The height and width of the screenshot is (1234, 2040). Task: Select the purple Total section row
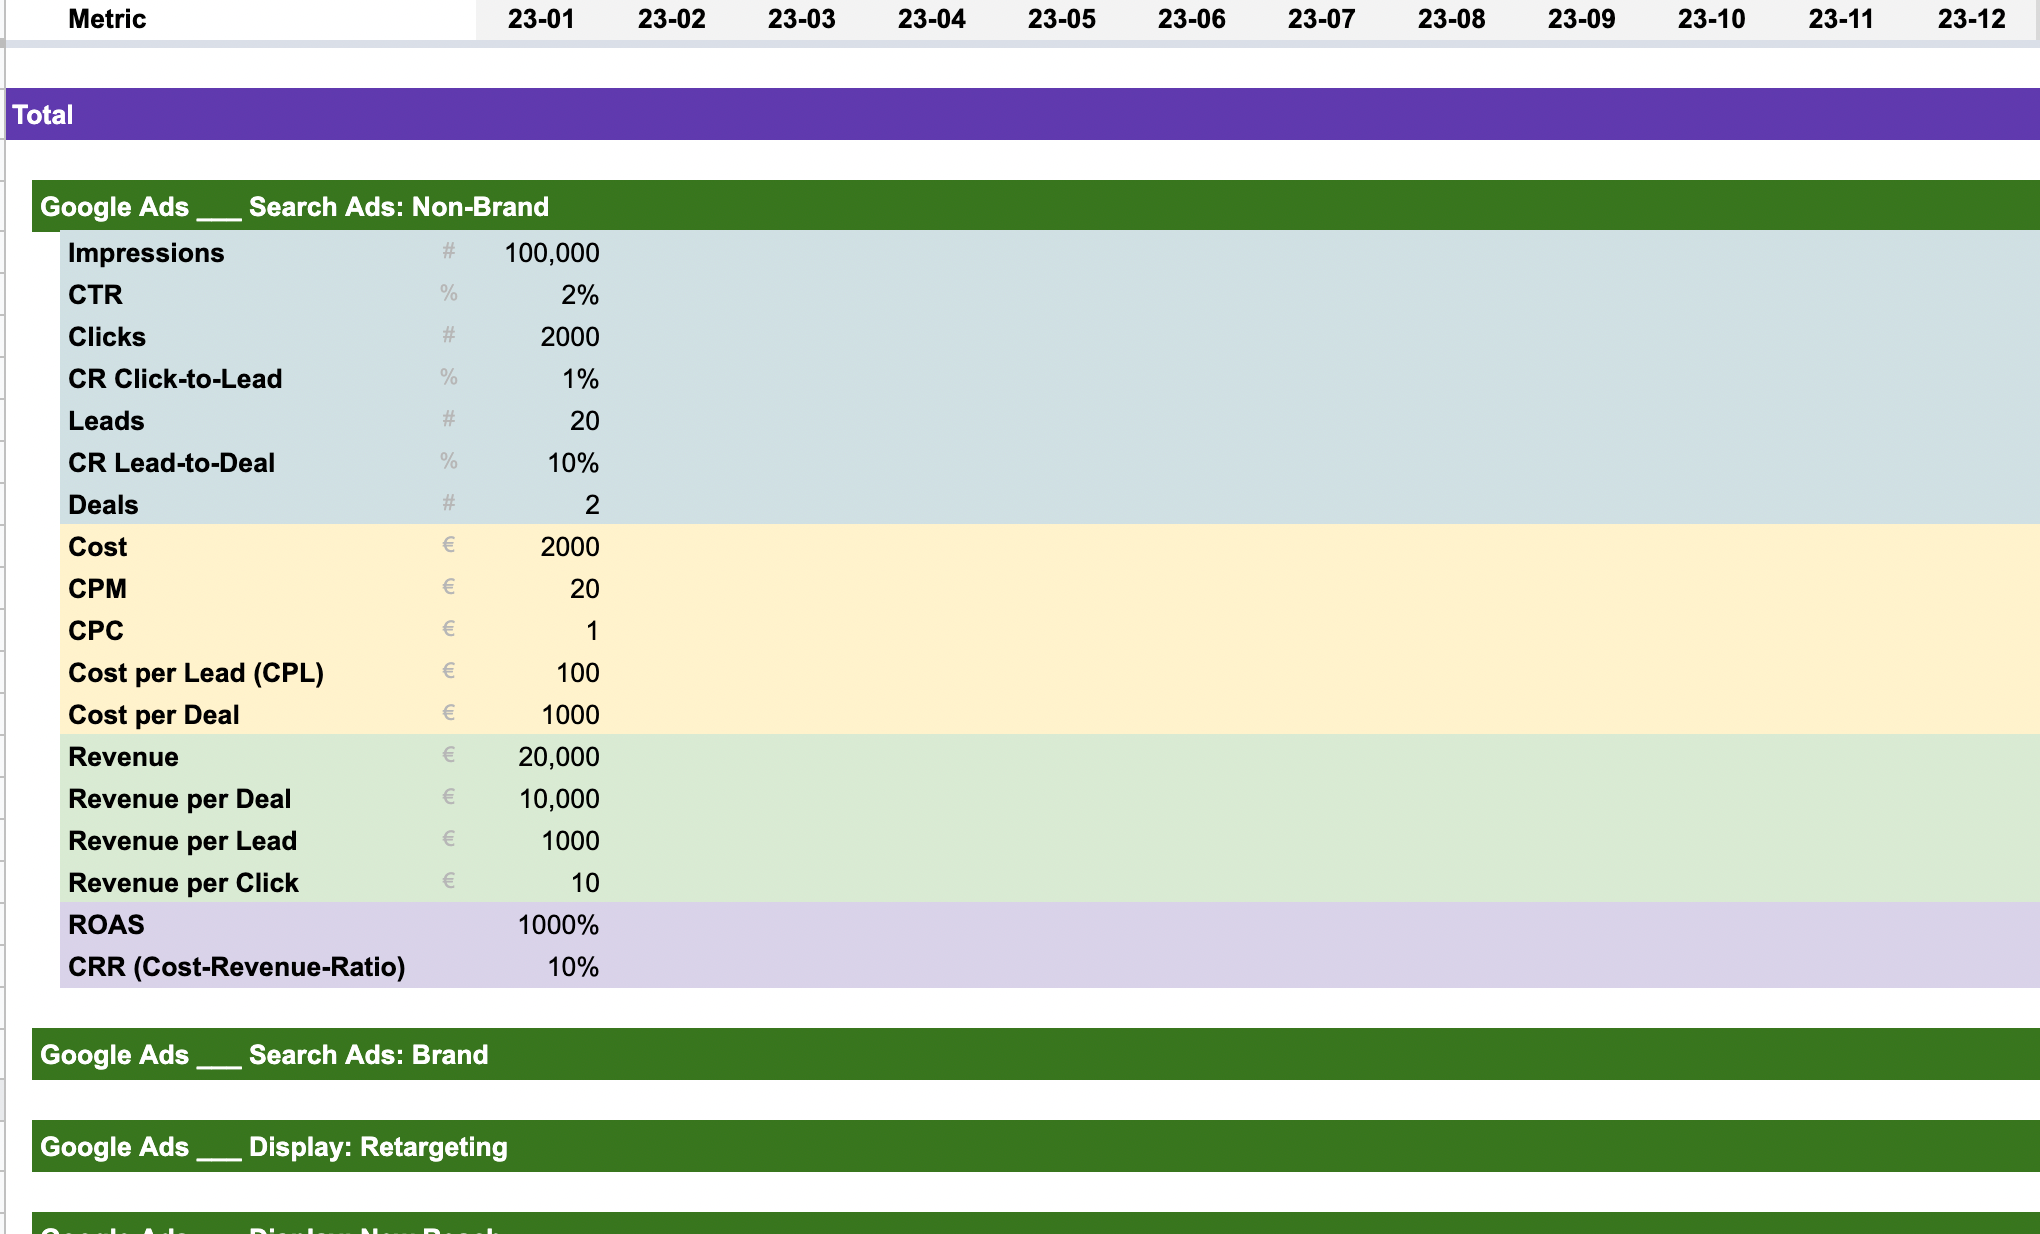point(1022,114)
